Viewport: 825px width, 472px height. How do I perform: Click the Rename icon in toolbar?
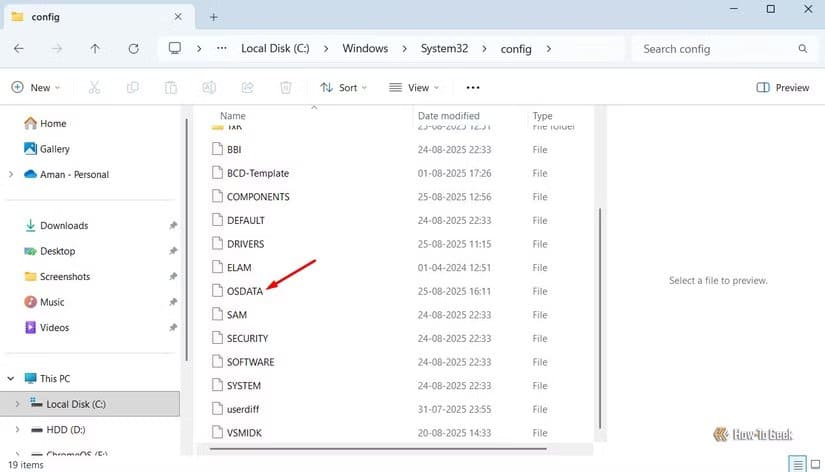click(x=209, y=87)
